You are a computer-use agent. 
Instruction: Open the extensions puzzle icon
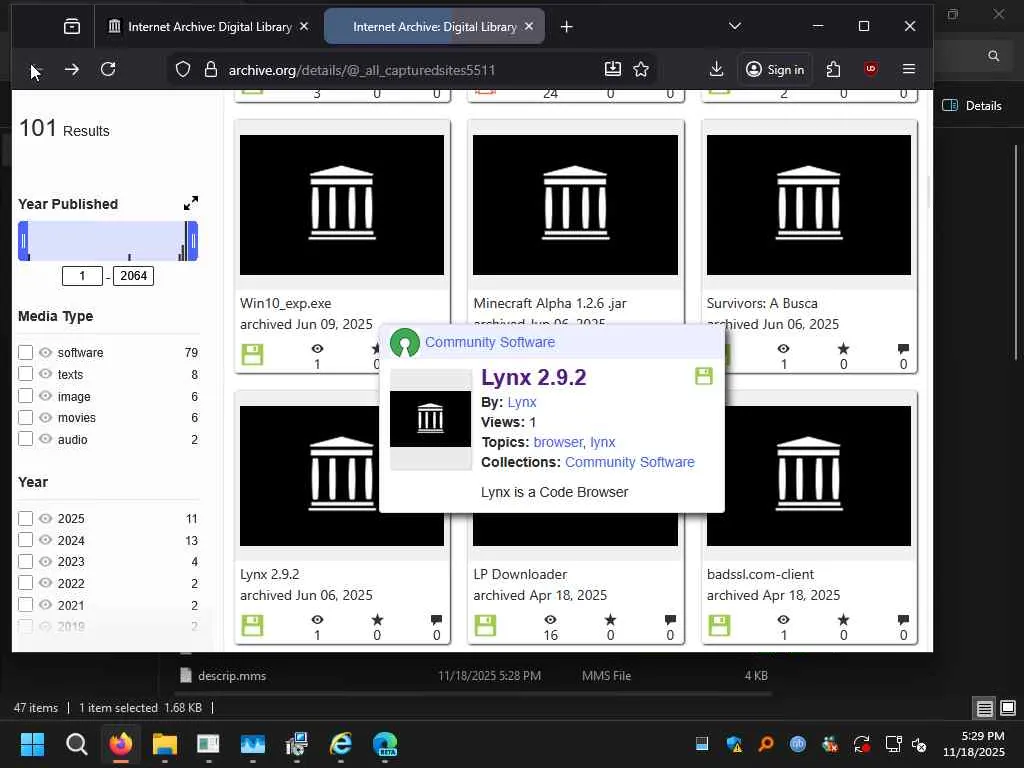coord(833,69)
